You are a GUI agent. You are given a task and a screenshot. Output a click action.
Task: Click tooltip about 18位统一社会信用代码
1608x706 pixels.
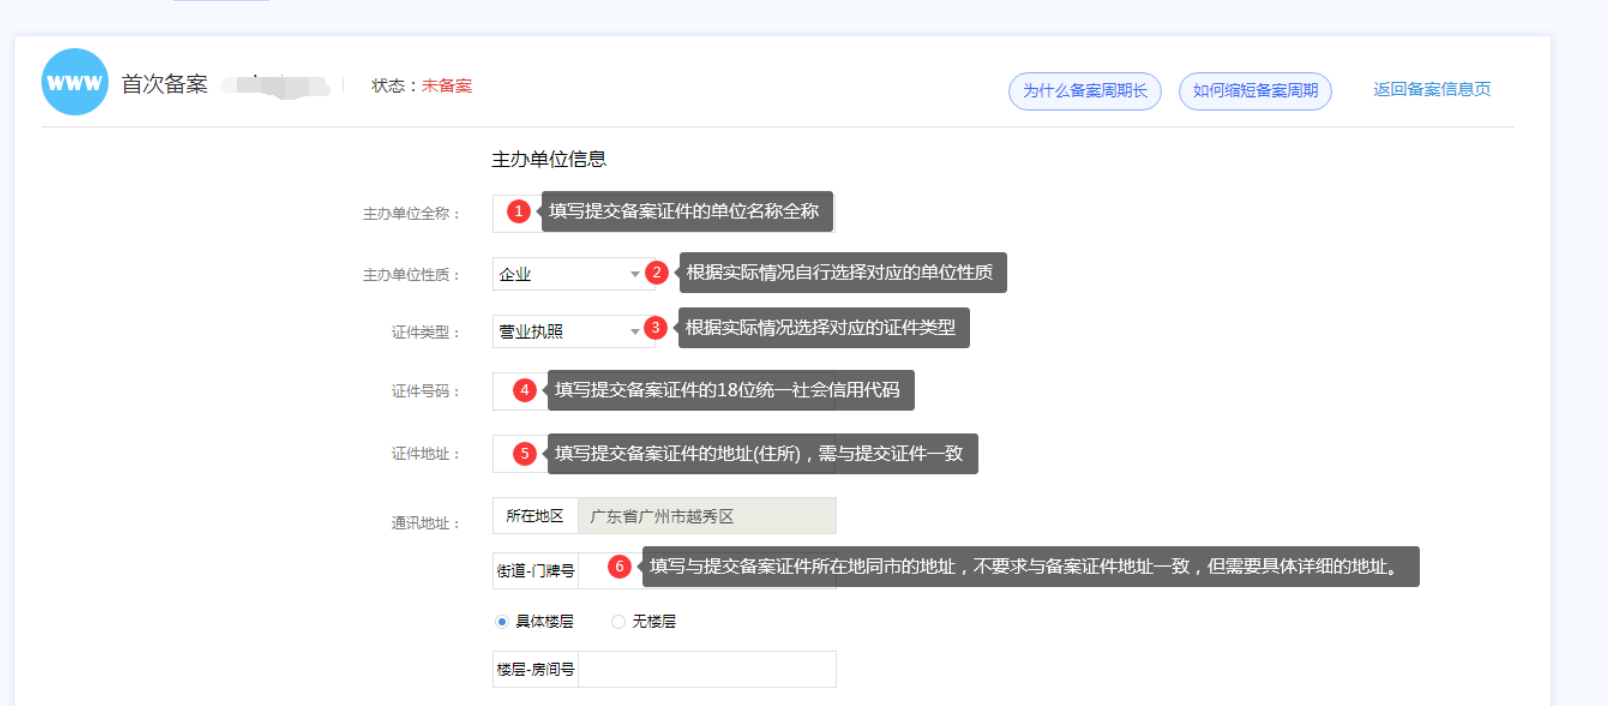coord(729,390)
